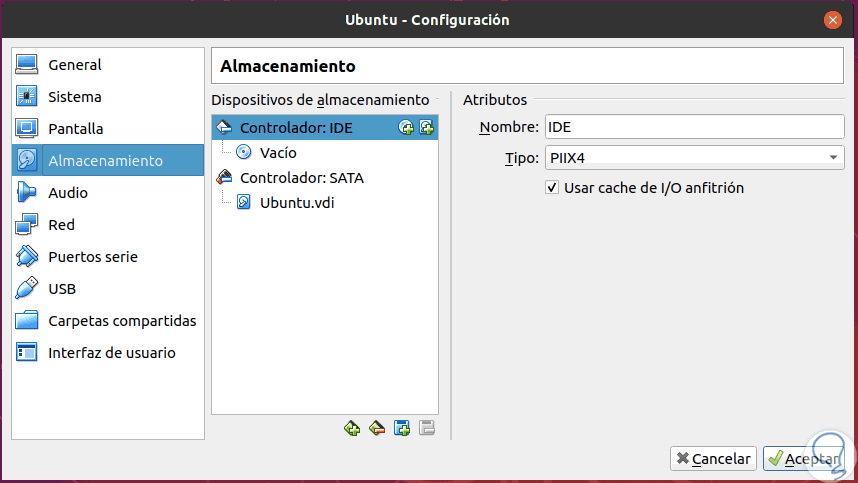Screen dimensions: 858x483
Task: Open the Sistema settings section
Action: 75,97
